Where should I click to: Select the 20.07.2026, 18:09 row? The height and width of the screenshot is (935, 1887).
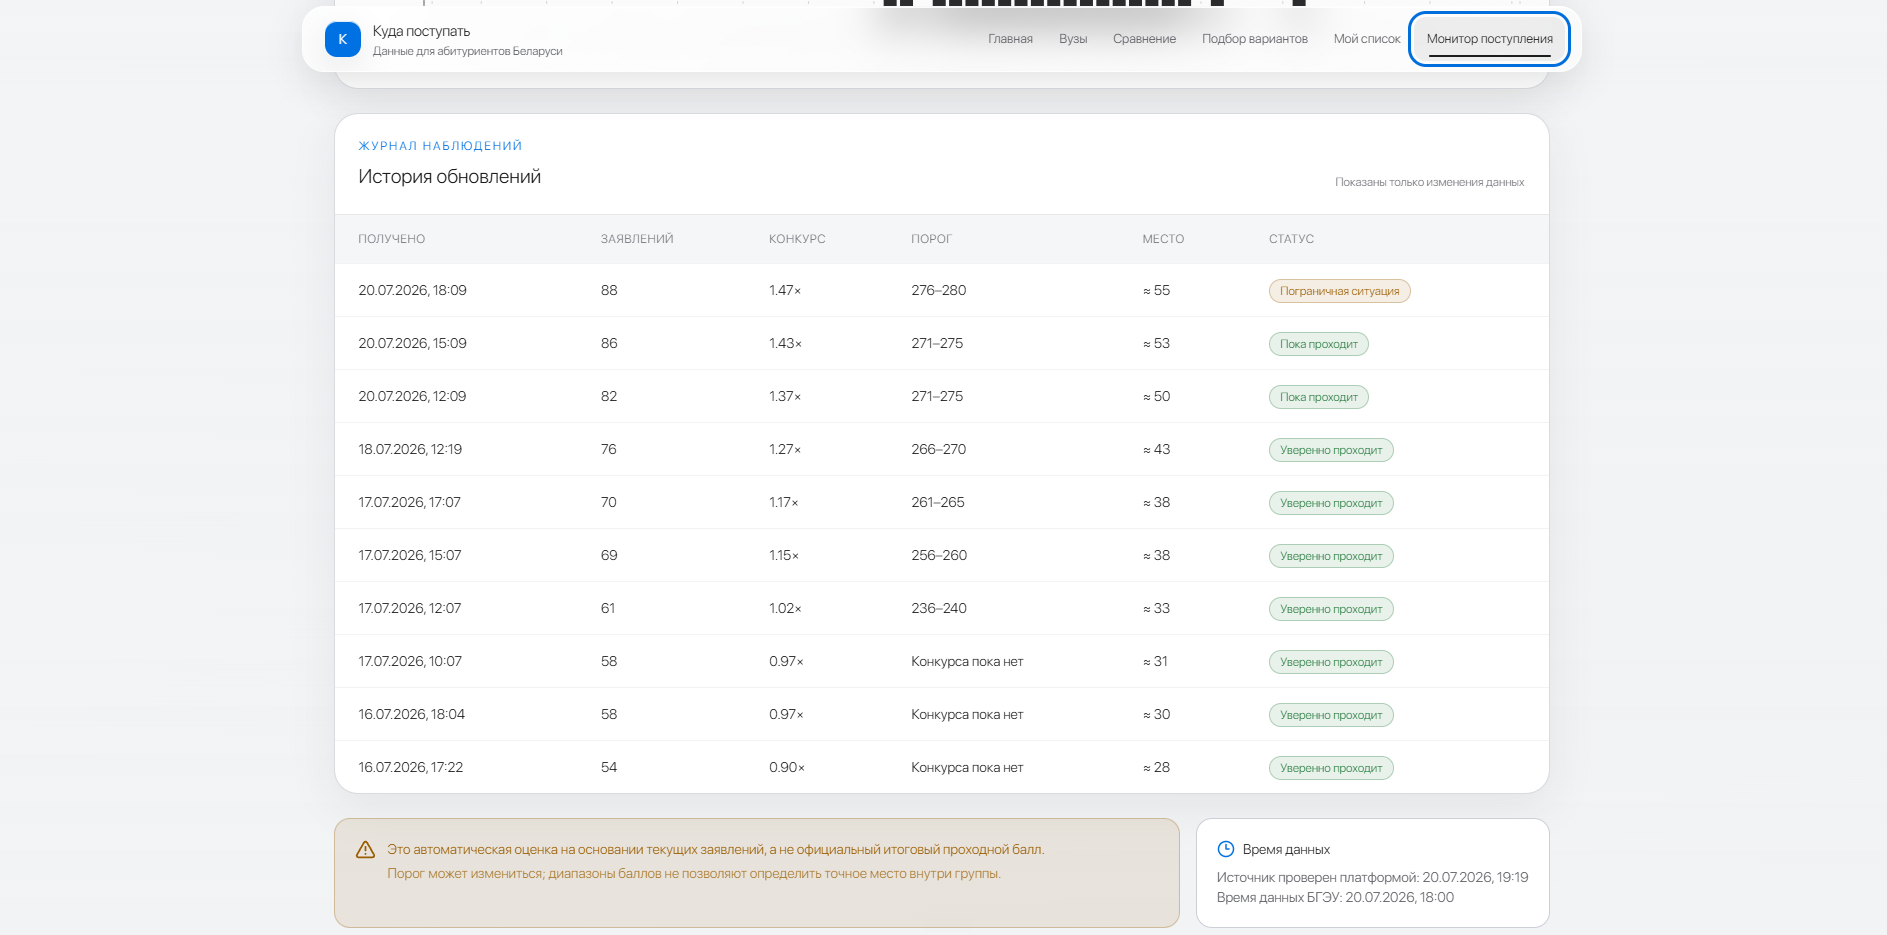(942, 291)
